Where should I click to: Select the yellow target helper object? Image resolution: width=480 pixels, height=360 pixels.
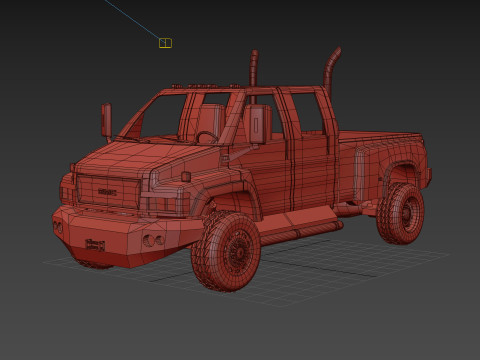tap(165, 43)
